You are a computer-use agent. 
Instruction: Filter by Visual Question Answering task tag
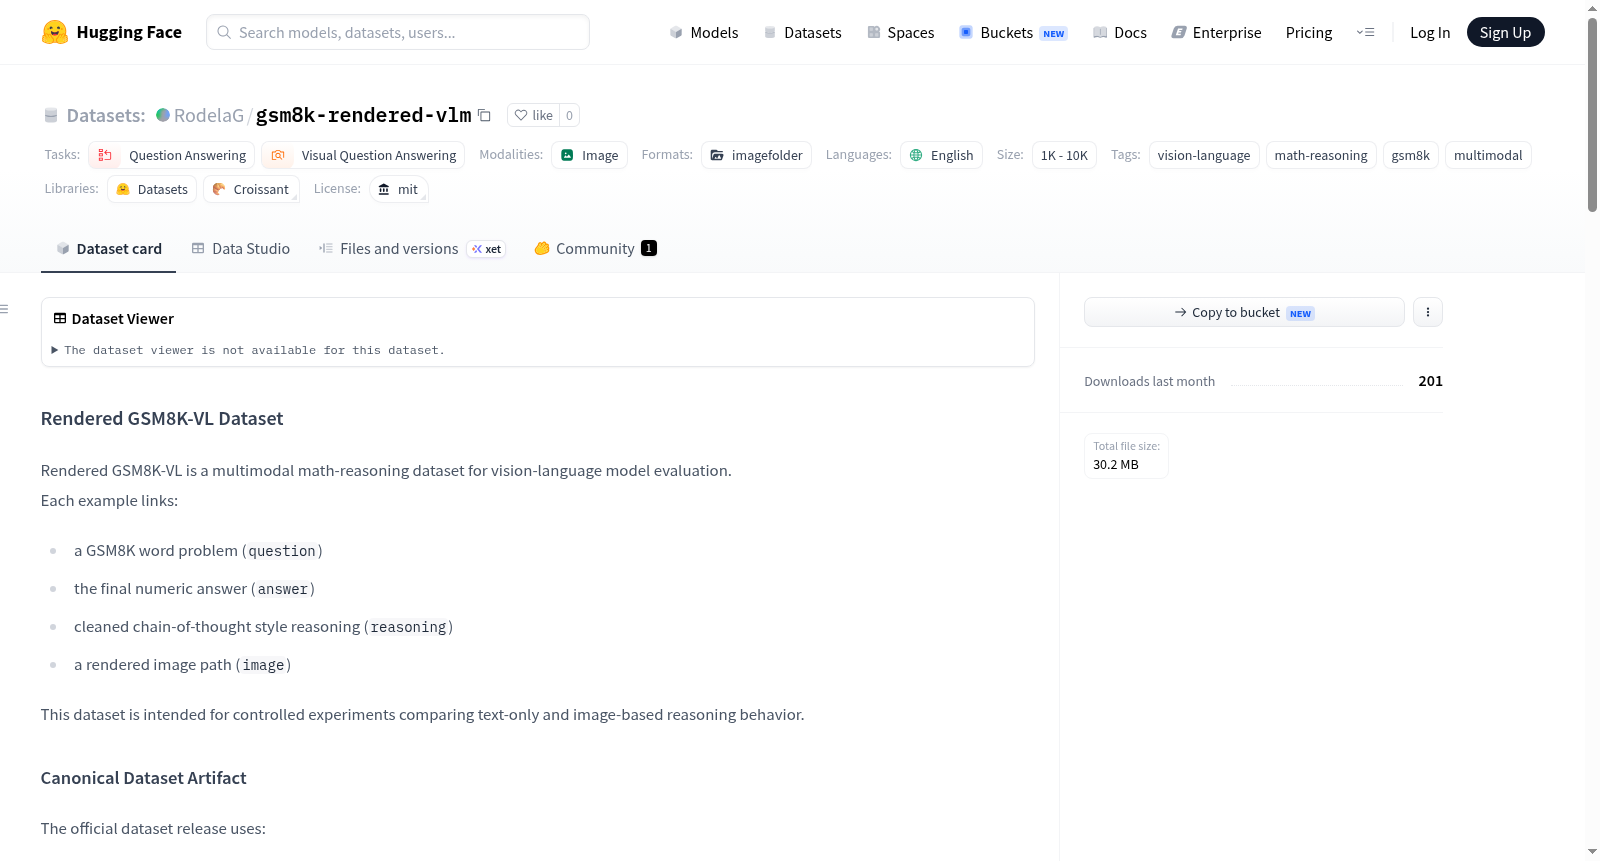click(364, 155)
